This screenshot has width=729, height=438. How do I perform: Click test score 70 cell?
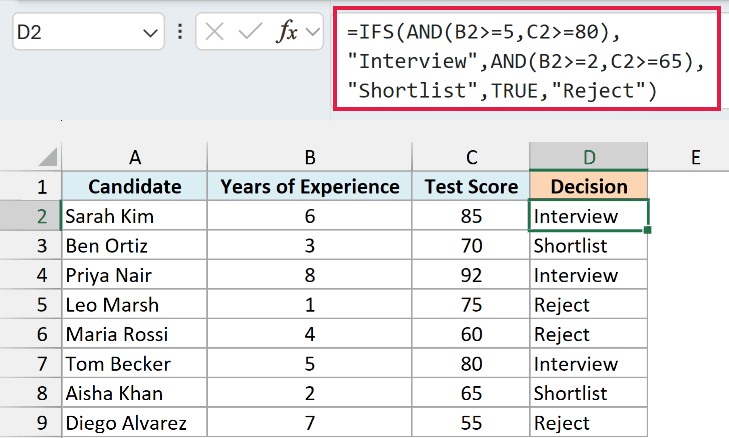coord(471,246)
